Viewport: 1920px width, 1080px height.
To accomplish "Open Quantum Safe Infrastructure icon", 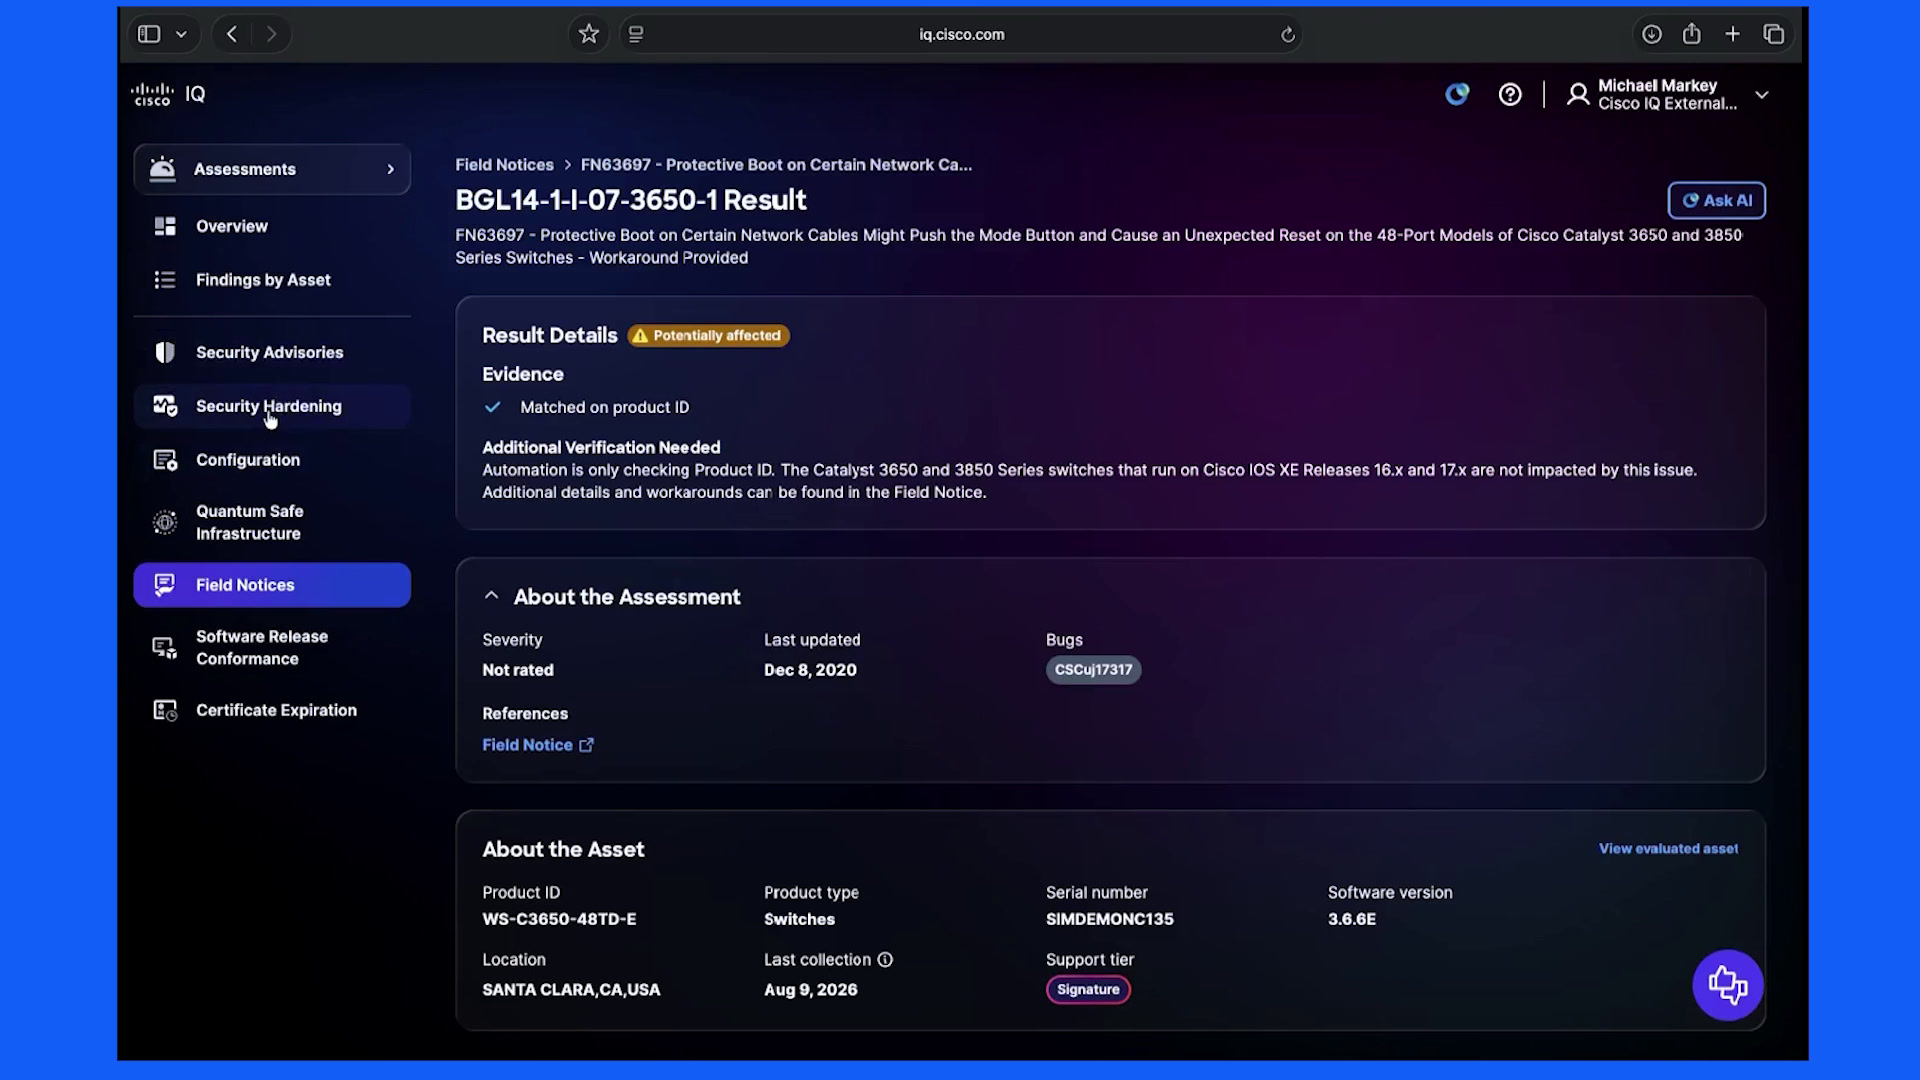I will click(165, 522).
